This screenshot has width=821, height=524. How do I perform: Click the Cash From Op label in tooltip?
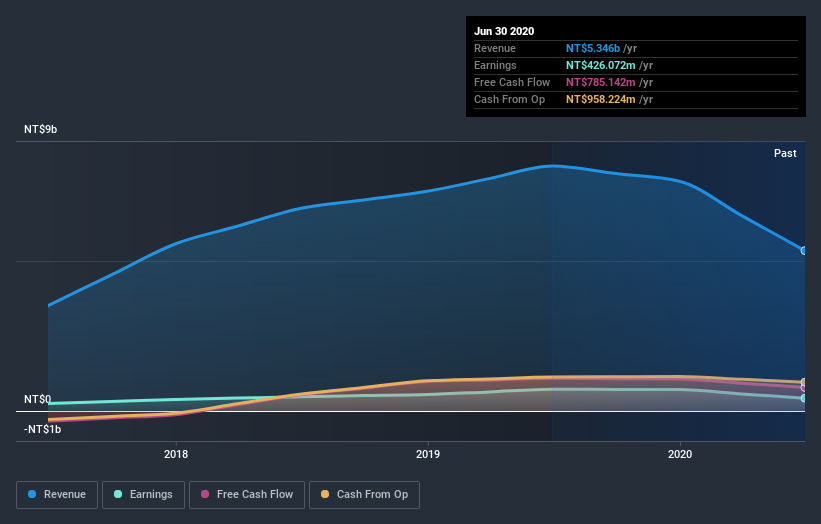[x=509, y=99]
